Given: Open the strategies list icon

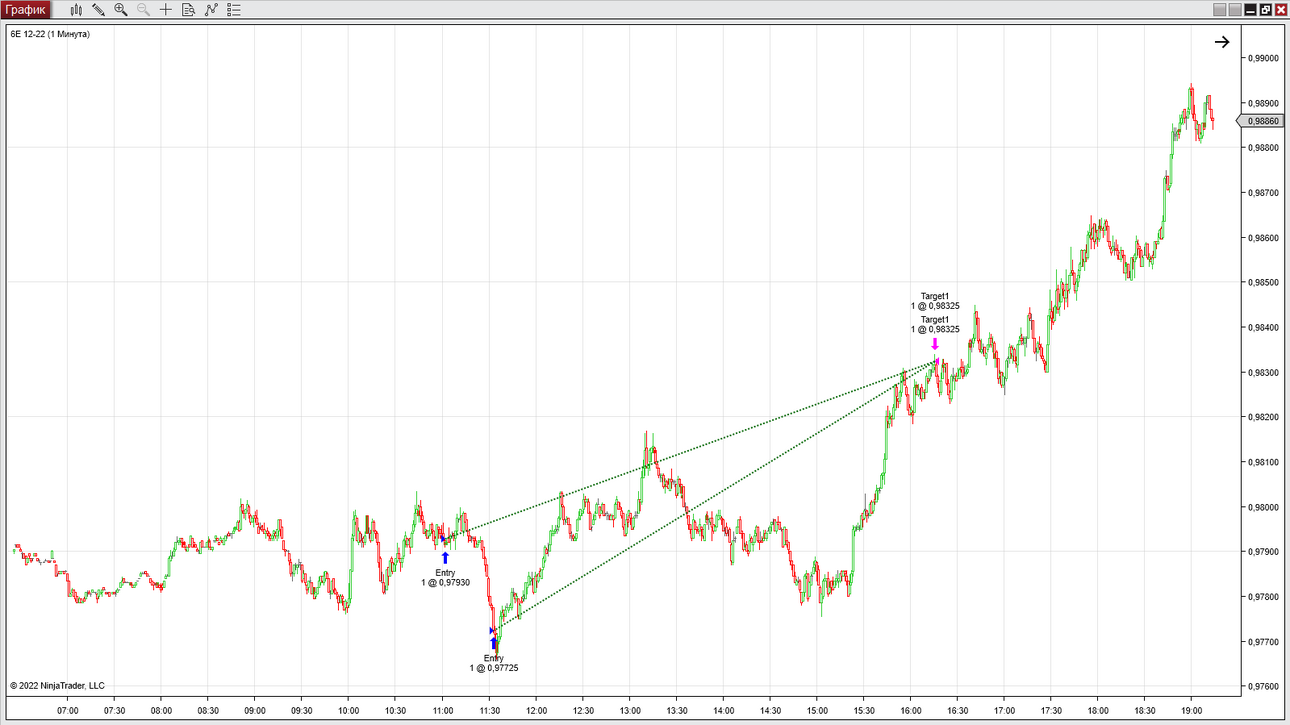Looking at the screenshot, I should 234,10.
